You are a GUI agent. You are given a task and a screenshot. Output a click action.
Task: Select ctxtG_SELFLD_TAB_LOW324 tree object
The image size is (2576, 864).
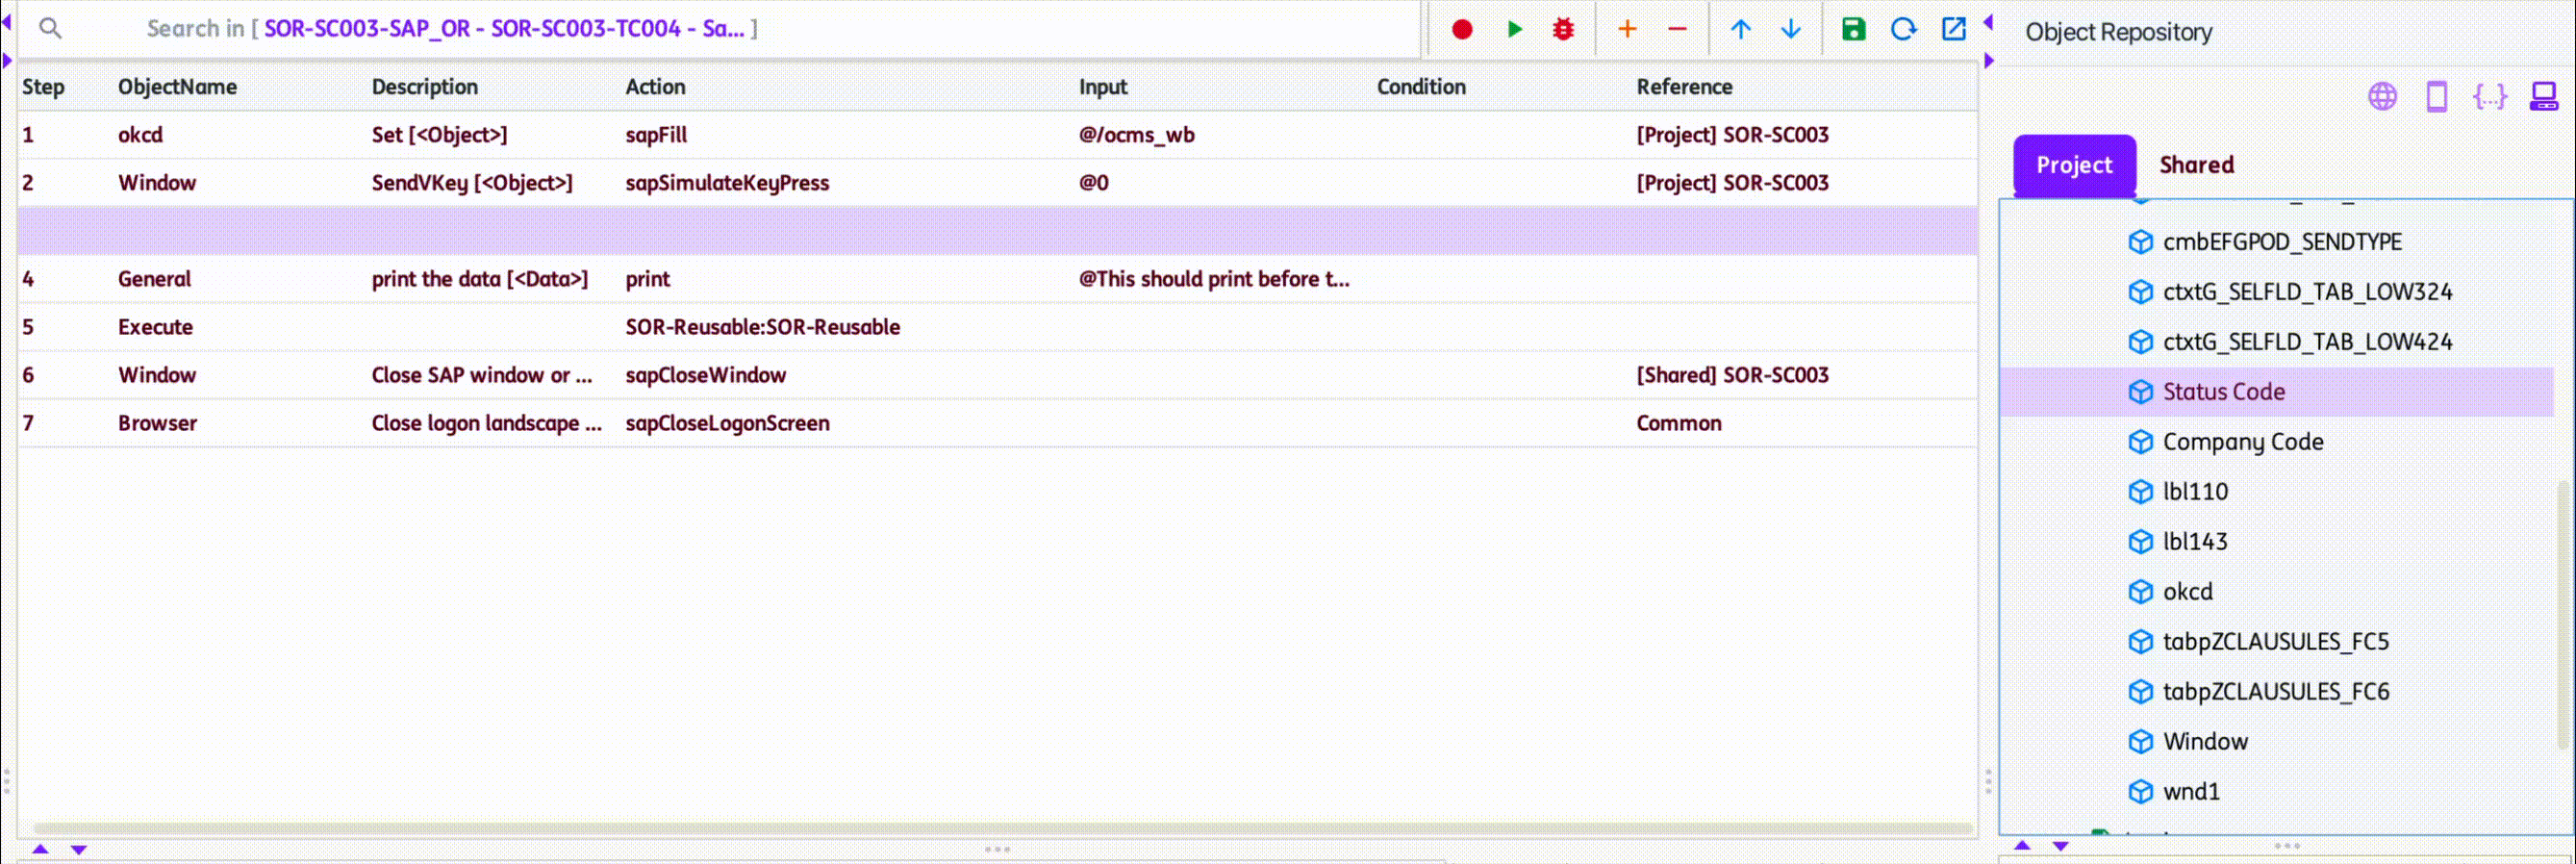point(2307,292)
